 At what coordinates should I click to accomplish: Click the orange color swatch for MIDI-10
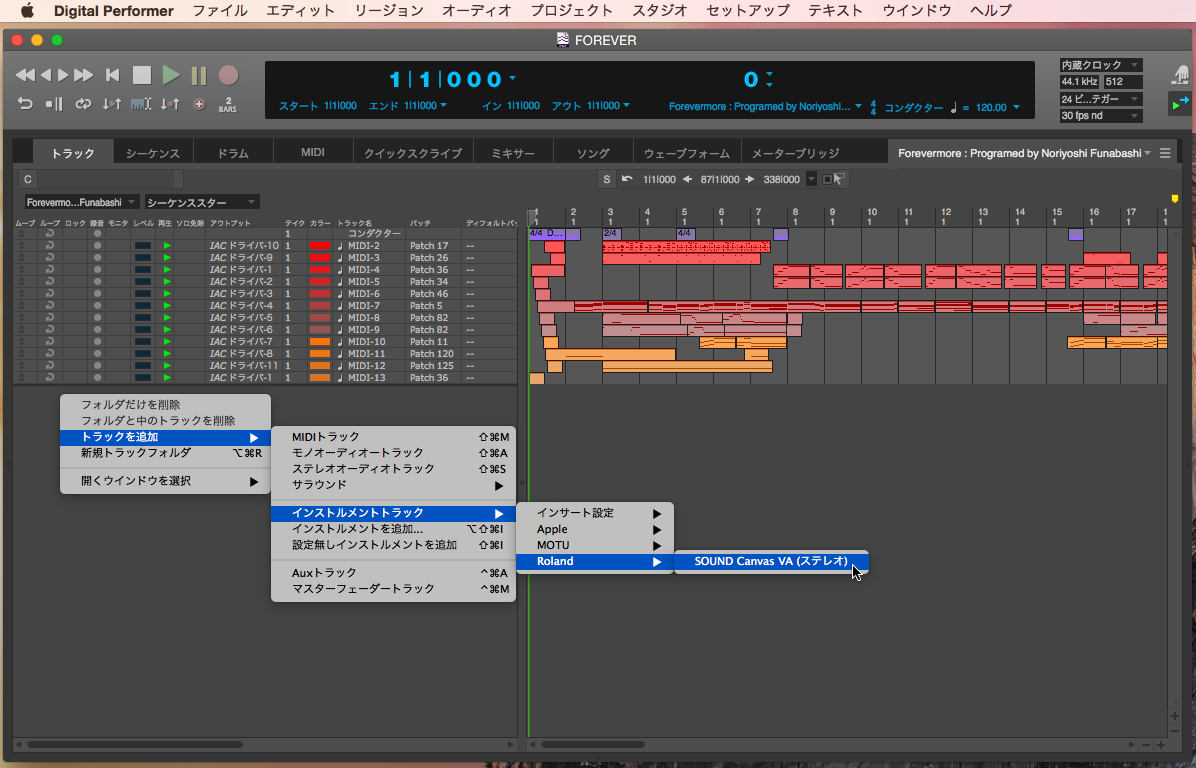coord(320,342)
